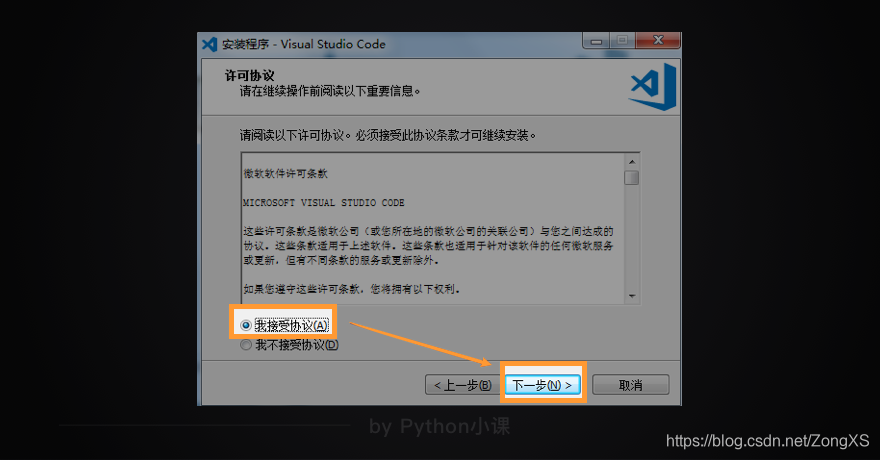Click the line starting 如果您遵守这些许可条款
880x460 pixels.
(x=352, y=289)
